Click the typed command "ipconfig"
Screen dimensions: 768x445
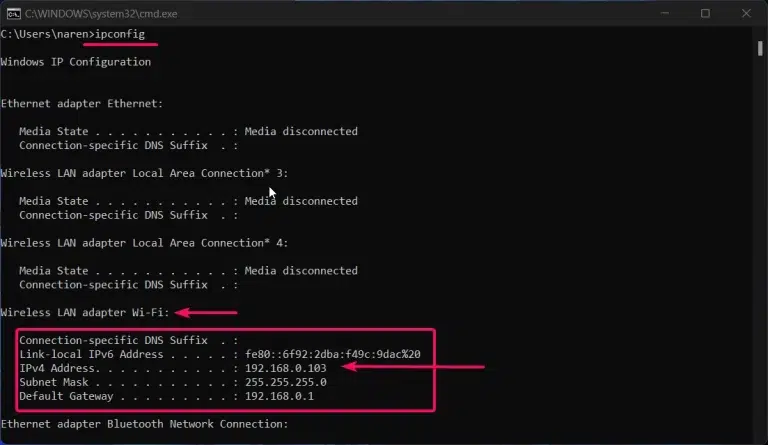(120, 34)
